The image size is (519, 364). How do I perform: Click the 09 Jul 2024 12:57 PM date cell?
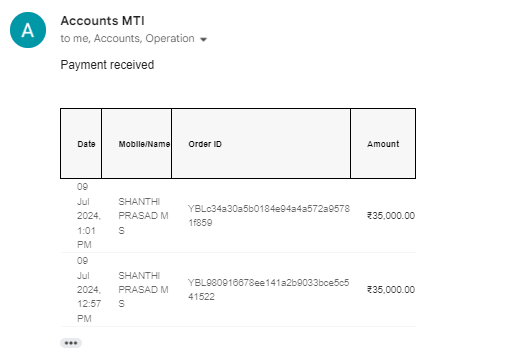tap(89, 290)
